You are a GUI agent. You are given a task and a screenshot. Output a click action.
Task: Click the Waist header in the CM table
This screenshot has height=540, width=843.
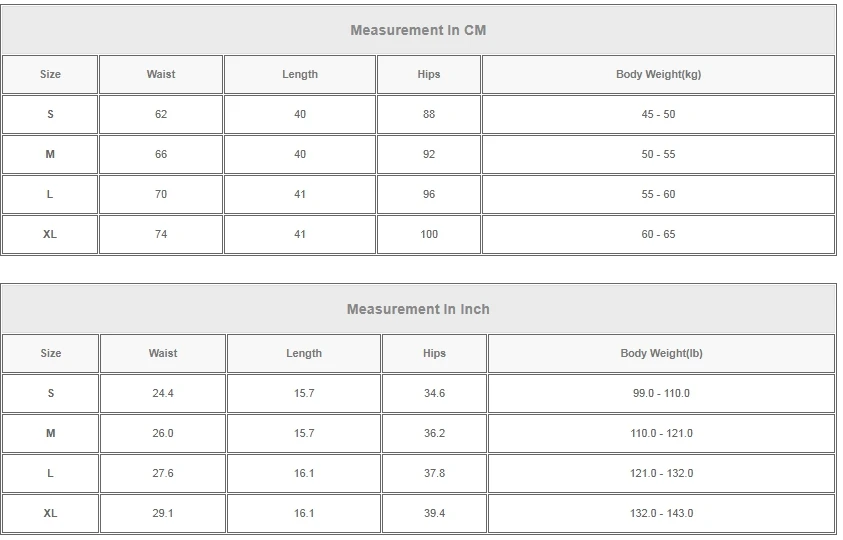click(x=161, y=74)
